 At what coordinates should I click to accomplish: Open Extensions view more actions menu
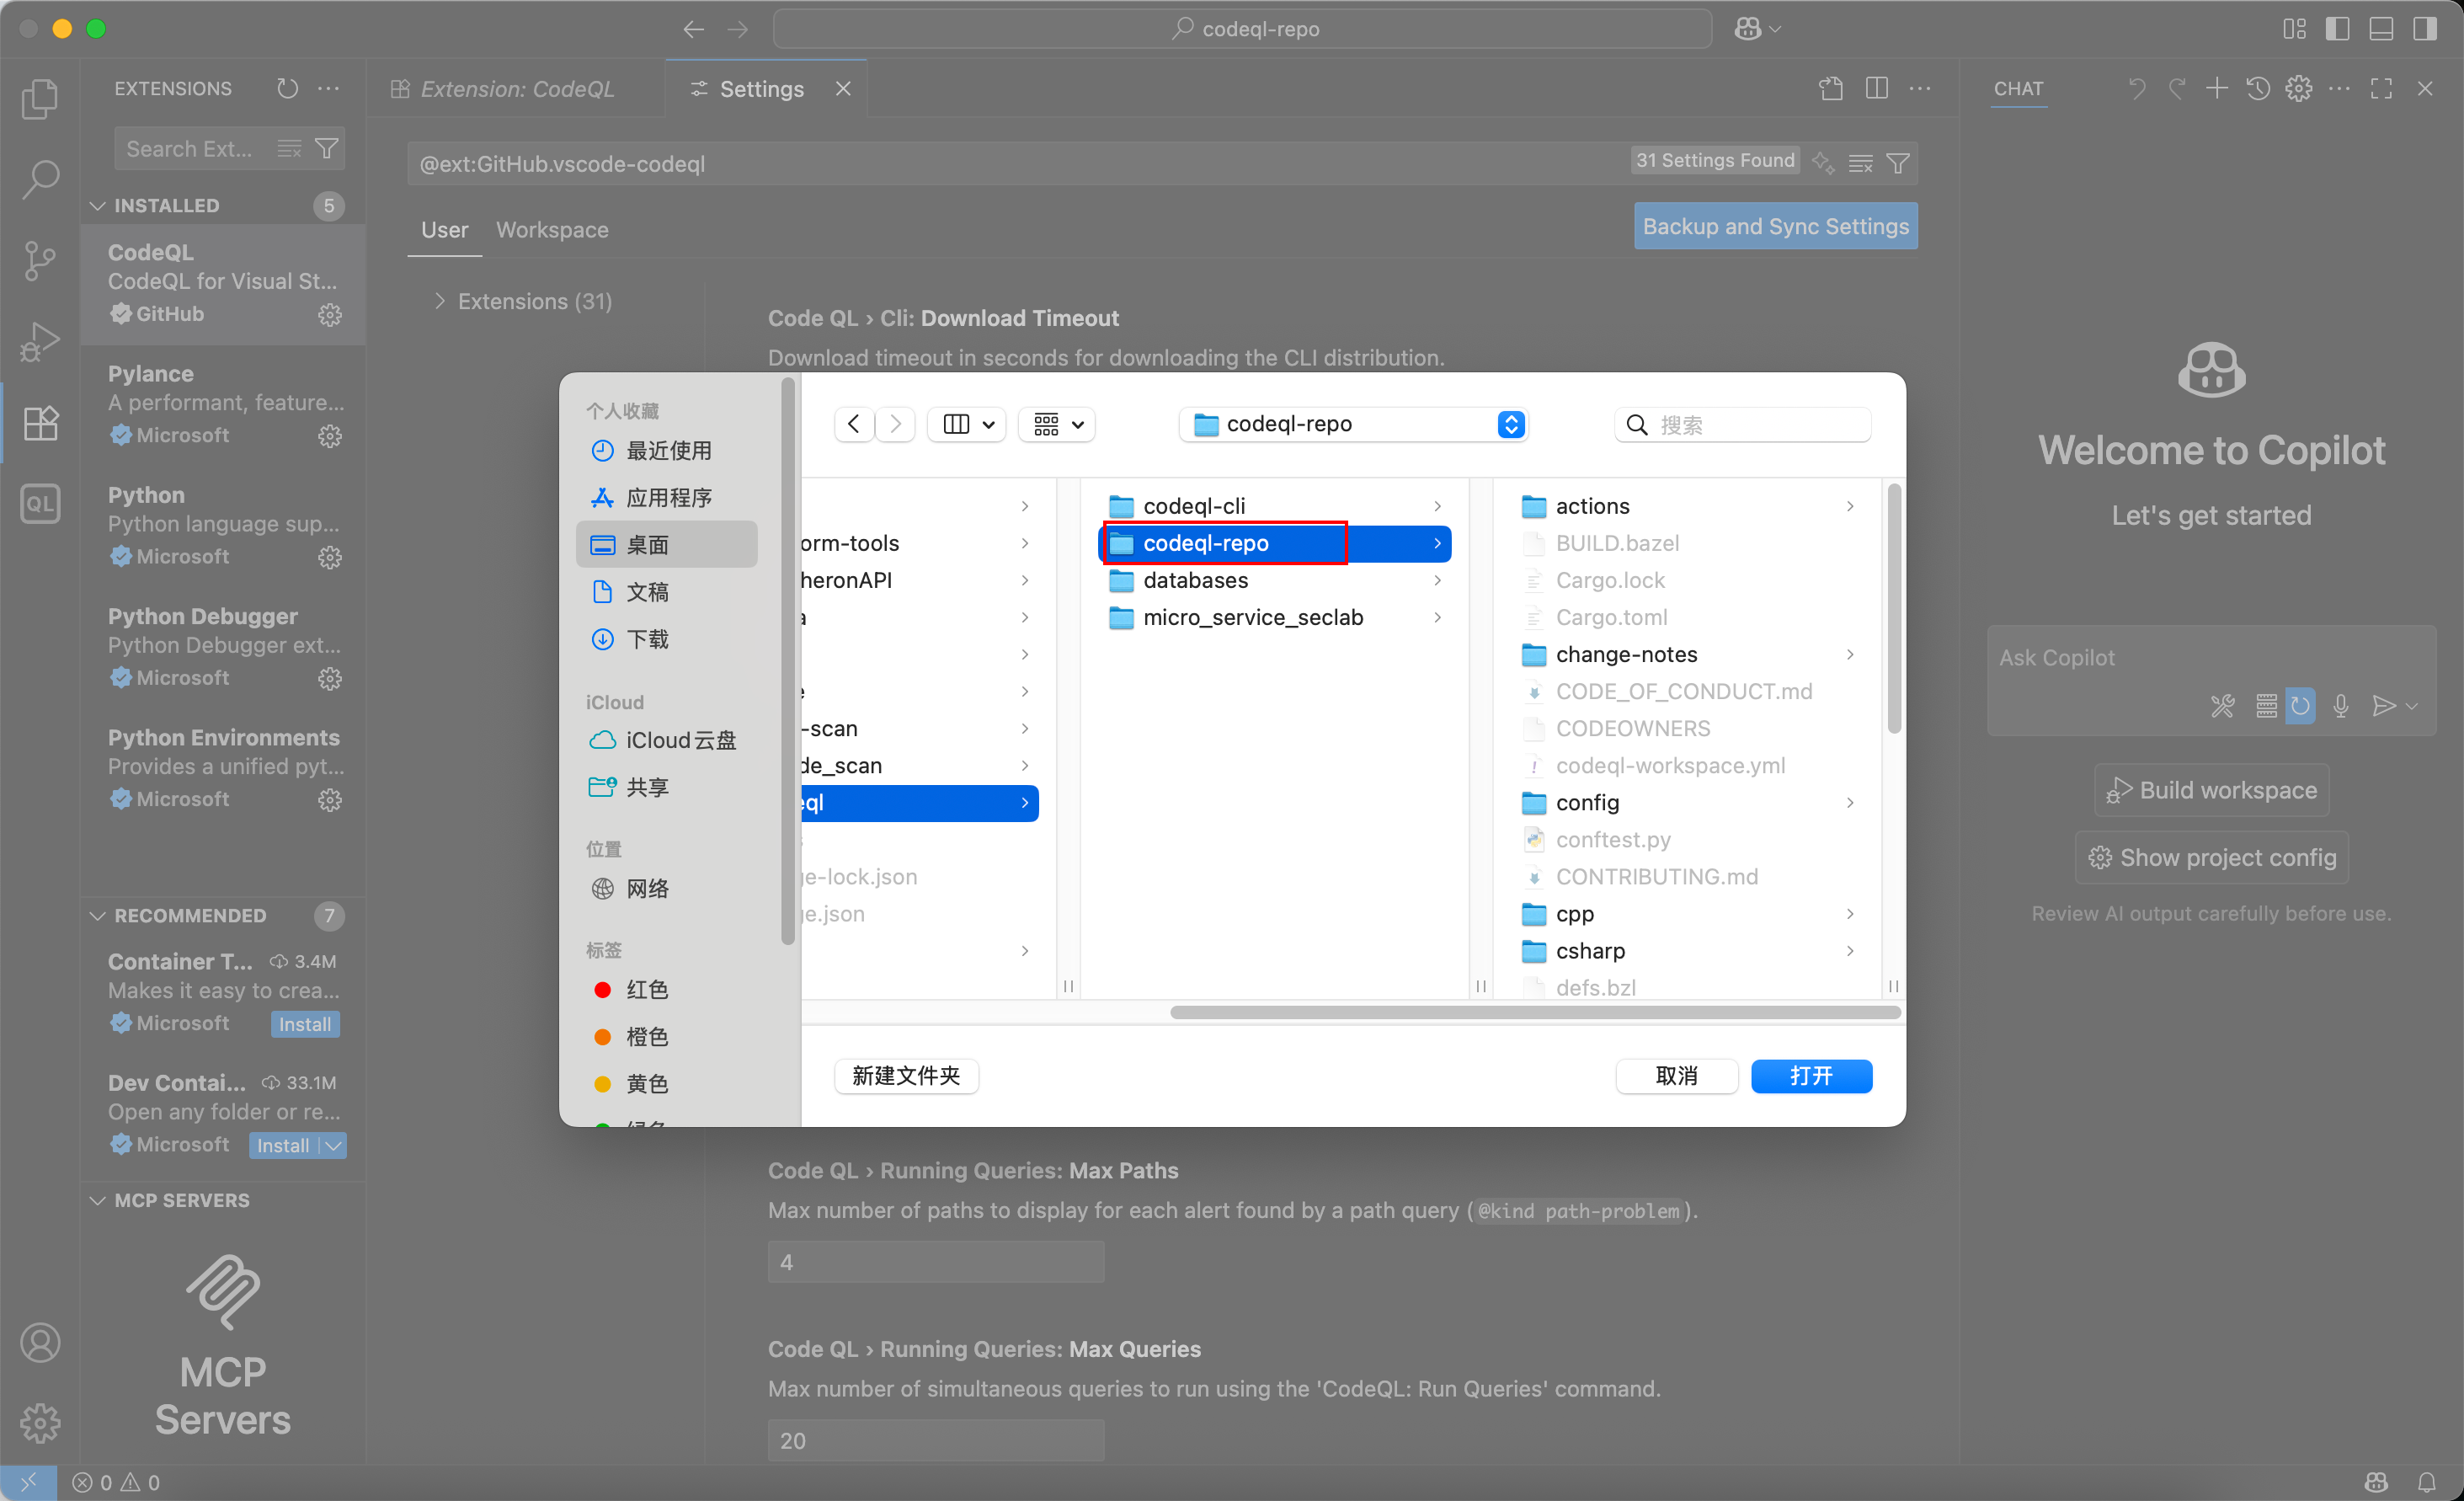coord(328,88)
